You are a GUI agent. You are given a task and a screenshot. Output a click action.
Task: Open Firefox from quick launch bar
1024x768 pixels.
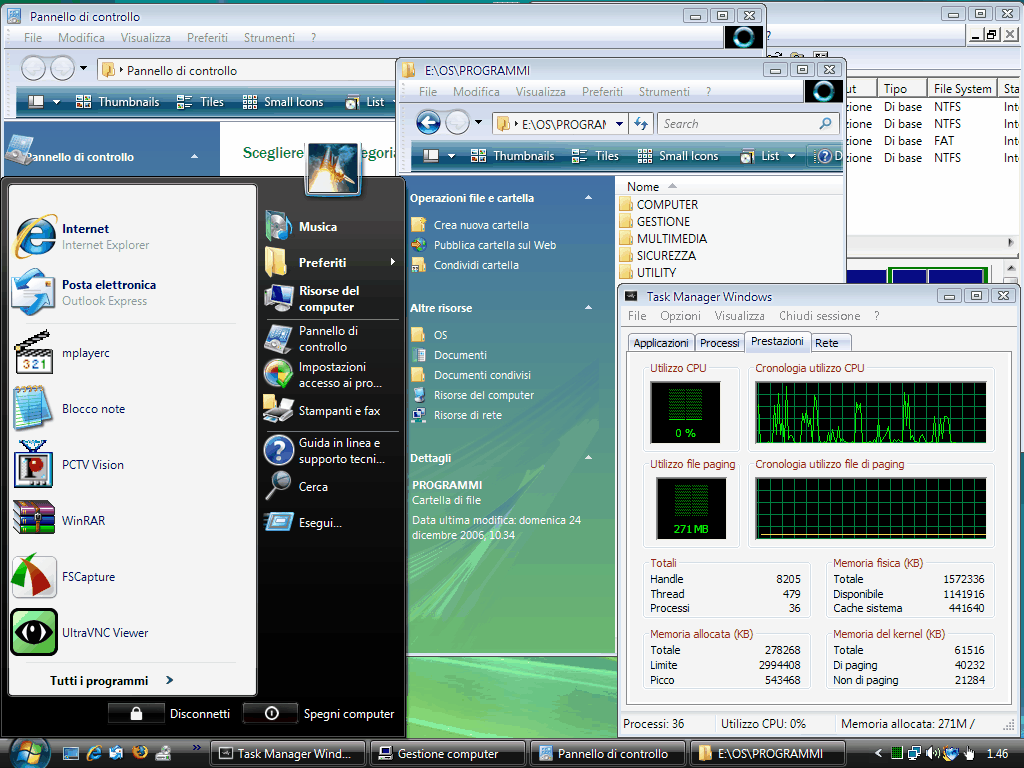click(x=140, y=753)
